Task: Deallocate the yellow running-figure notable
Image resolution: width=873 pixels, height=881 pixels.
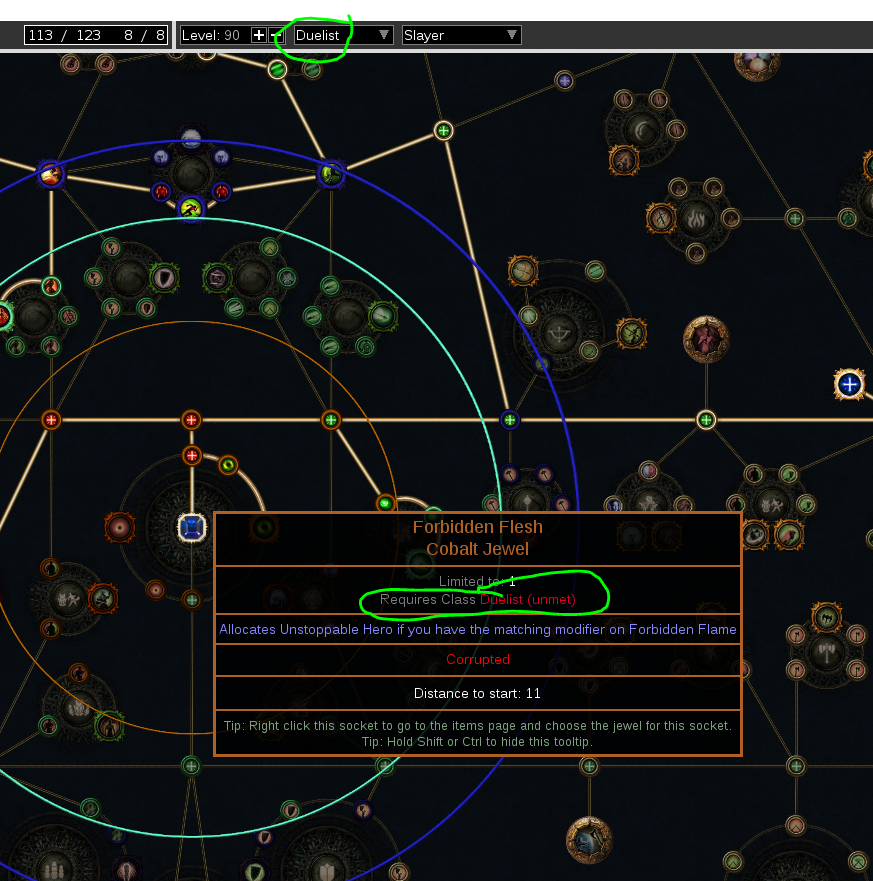Action: click(x=191, y=209)
